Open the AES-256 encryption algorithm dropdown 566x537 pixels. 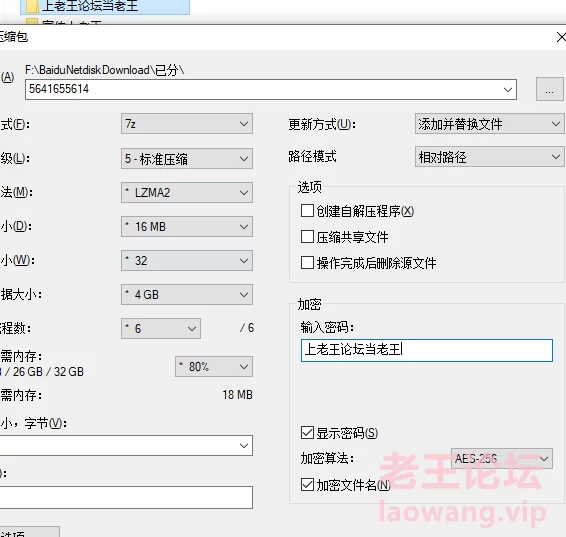502,458
